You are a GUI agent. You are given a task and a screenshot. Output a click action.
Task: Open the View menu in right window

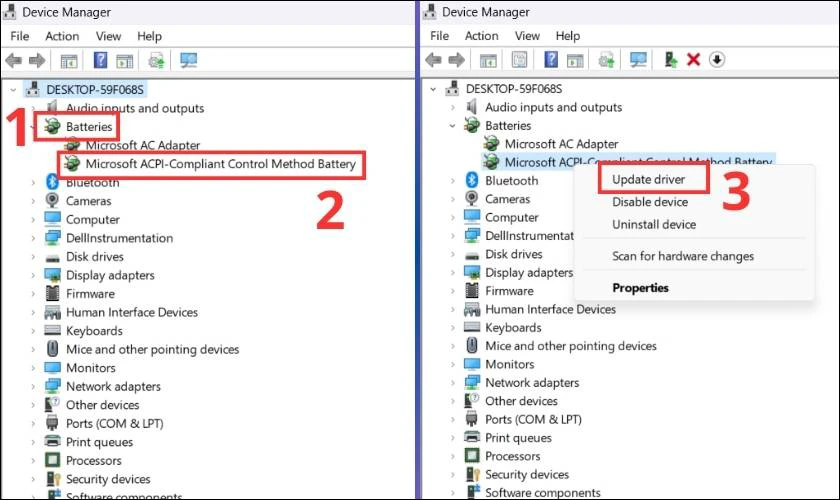coord(528,36)
